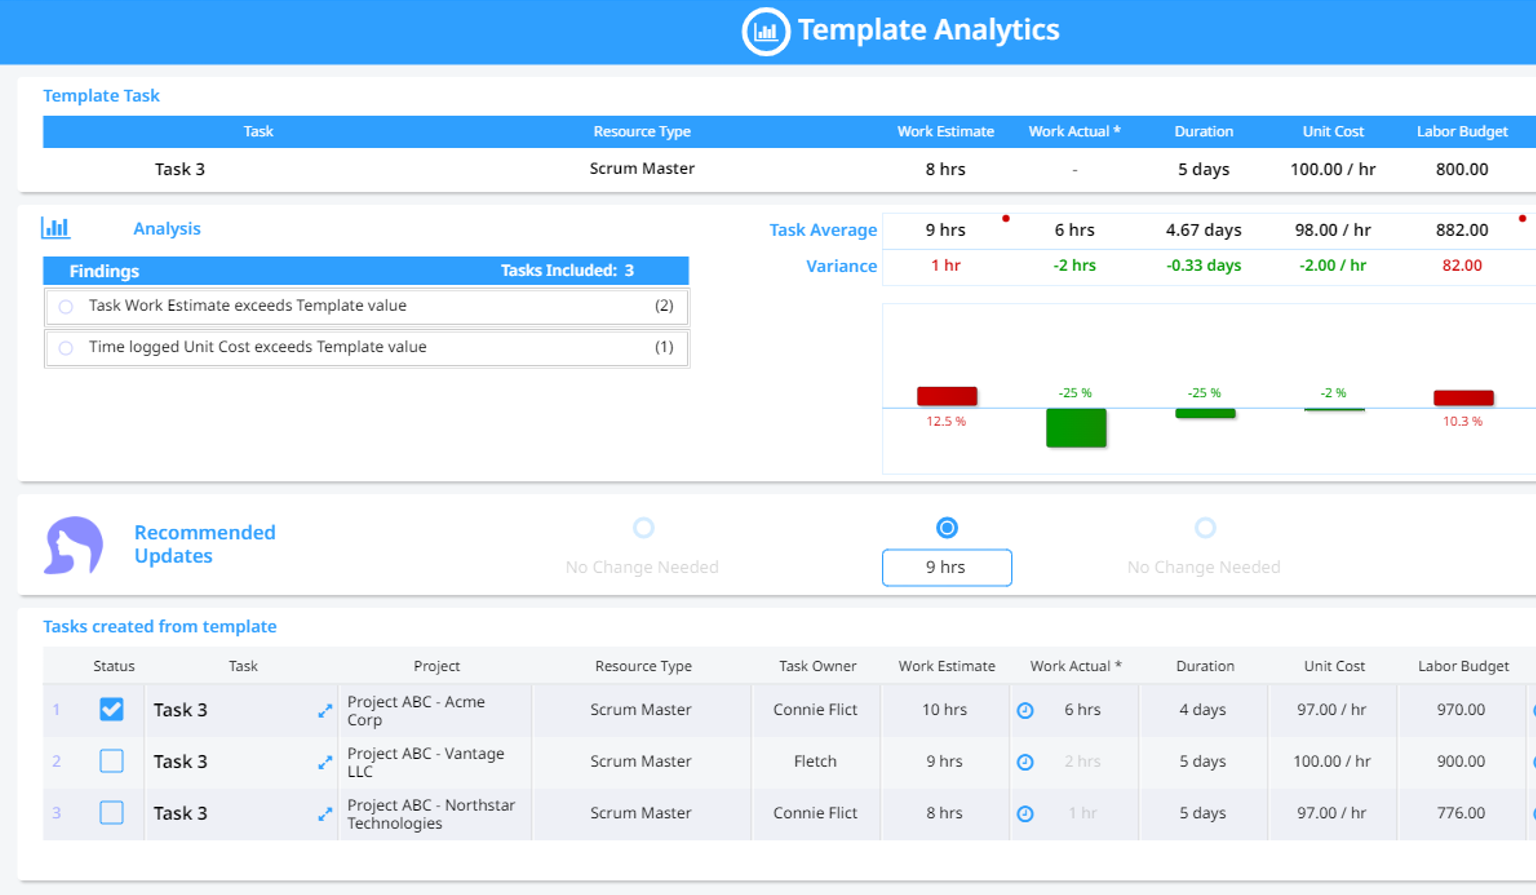
Task: Click the 9 hrs recommended update button
Action: (946, 567)
